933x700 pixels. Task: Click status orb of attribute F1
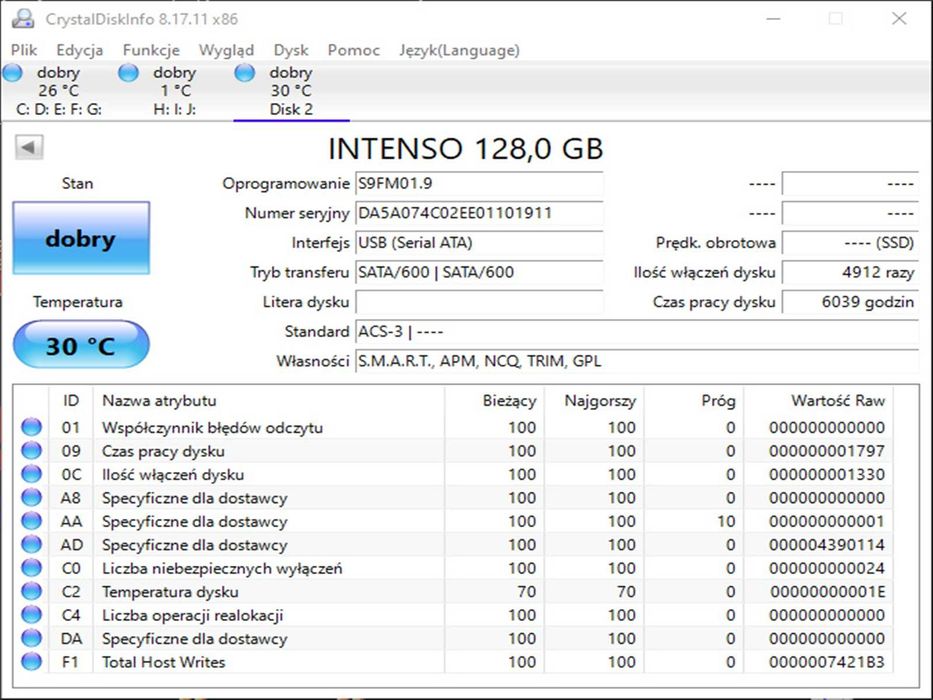pyautogui.click(x=31, y=661)
